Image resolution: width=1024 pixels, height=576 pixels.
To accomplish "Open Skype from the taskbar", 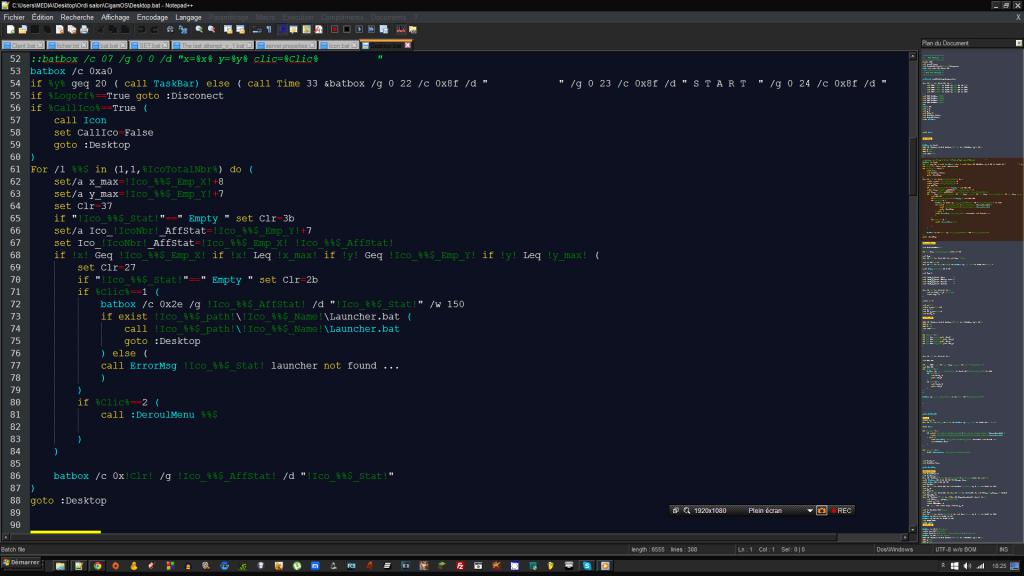I will click(x=586, y=566).
